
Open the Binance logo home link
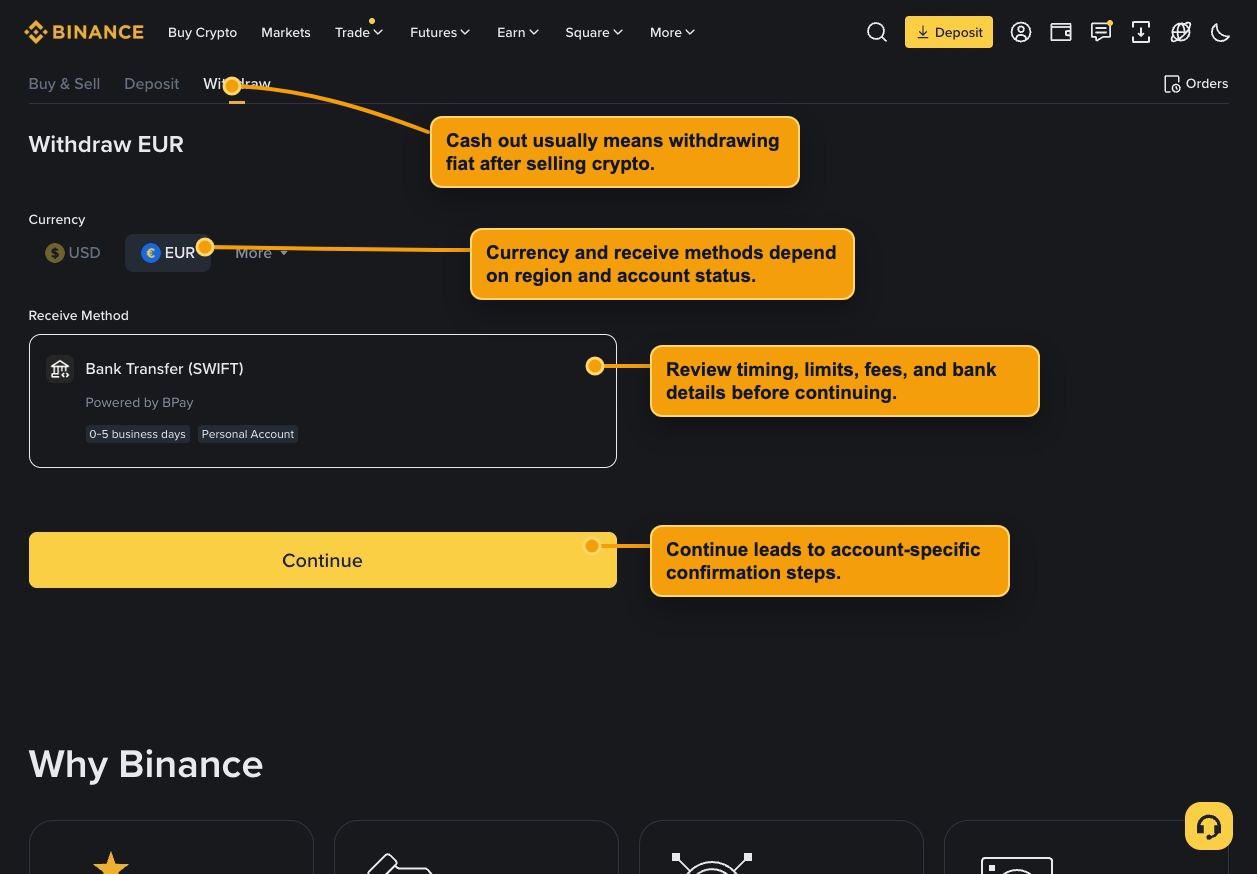click(84, 32)
